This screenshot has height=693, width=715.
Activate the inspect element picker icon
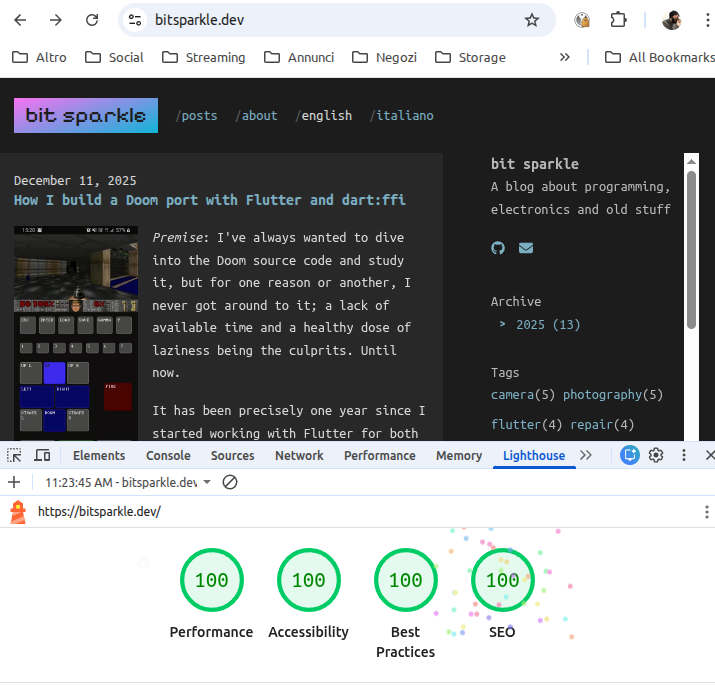point(14,455)
